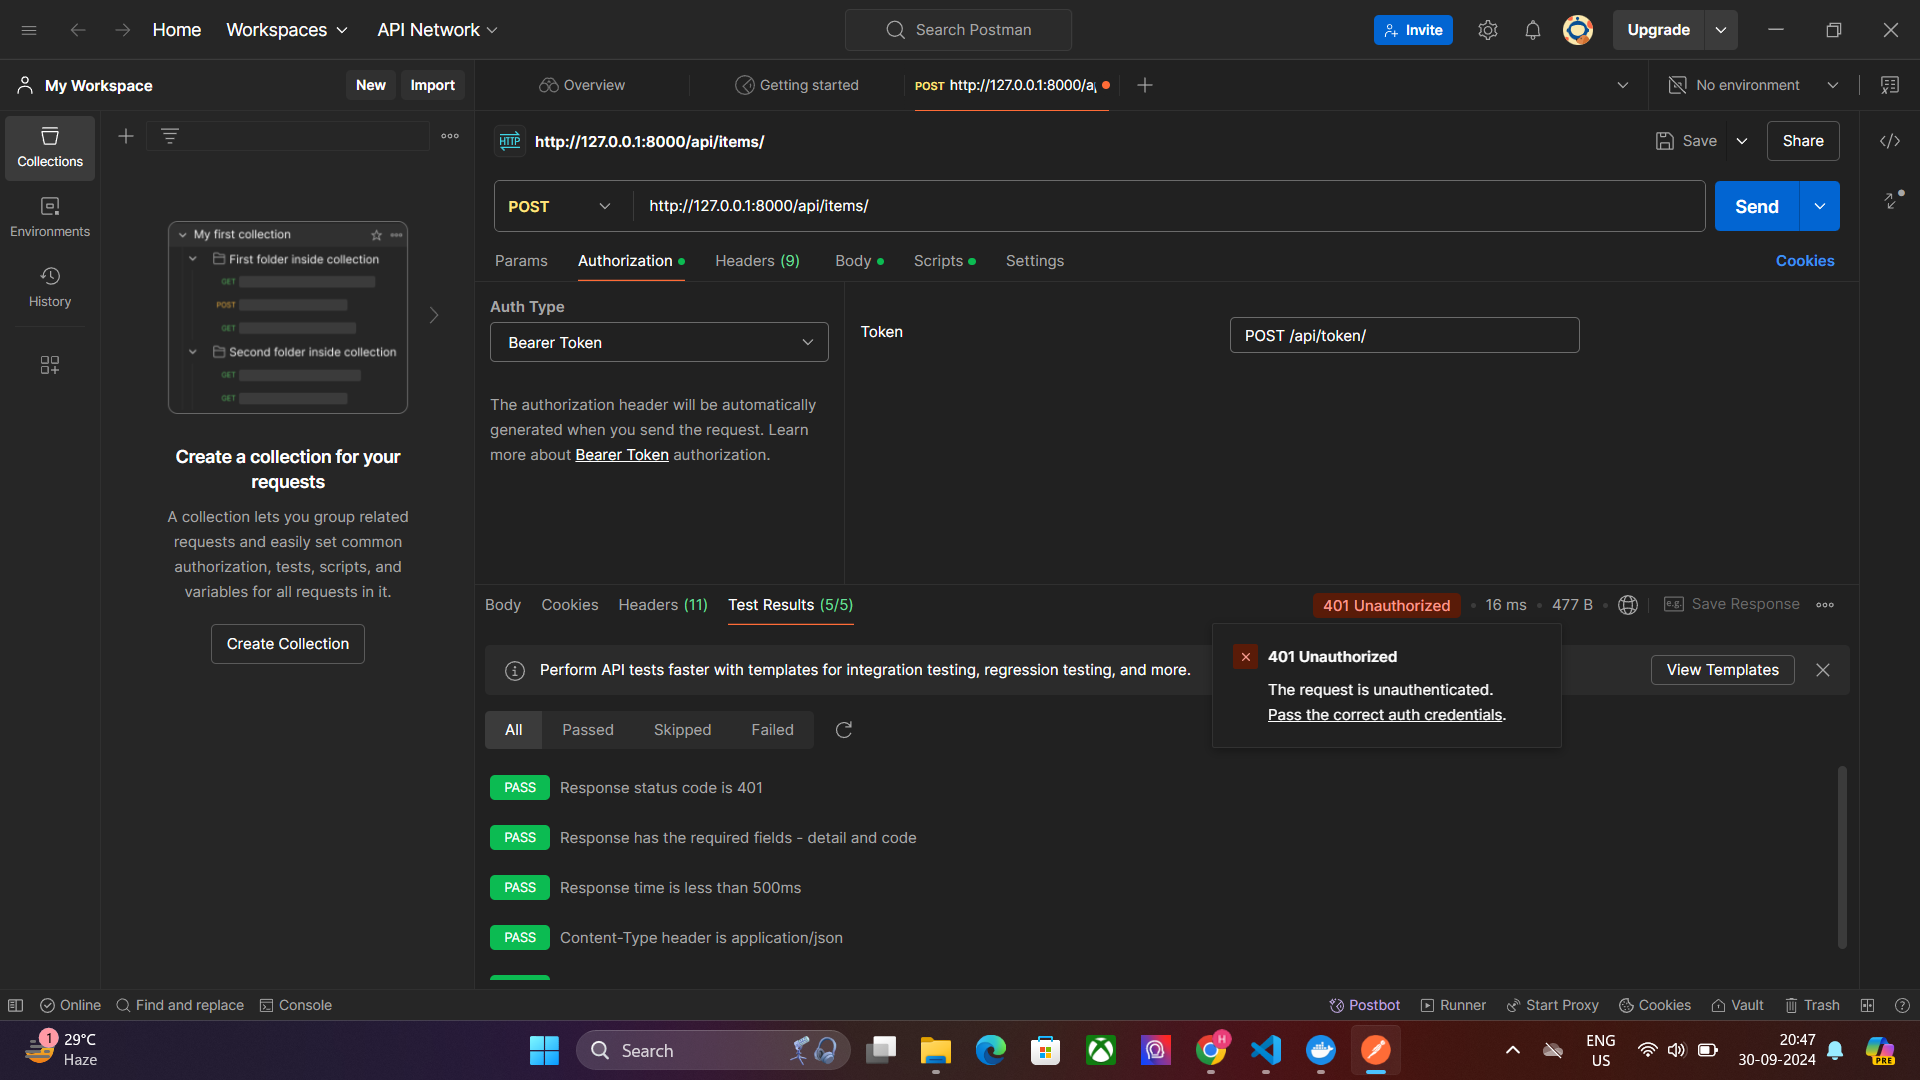Open the Environments sidebar panel

pos(50,217)
